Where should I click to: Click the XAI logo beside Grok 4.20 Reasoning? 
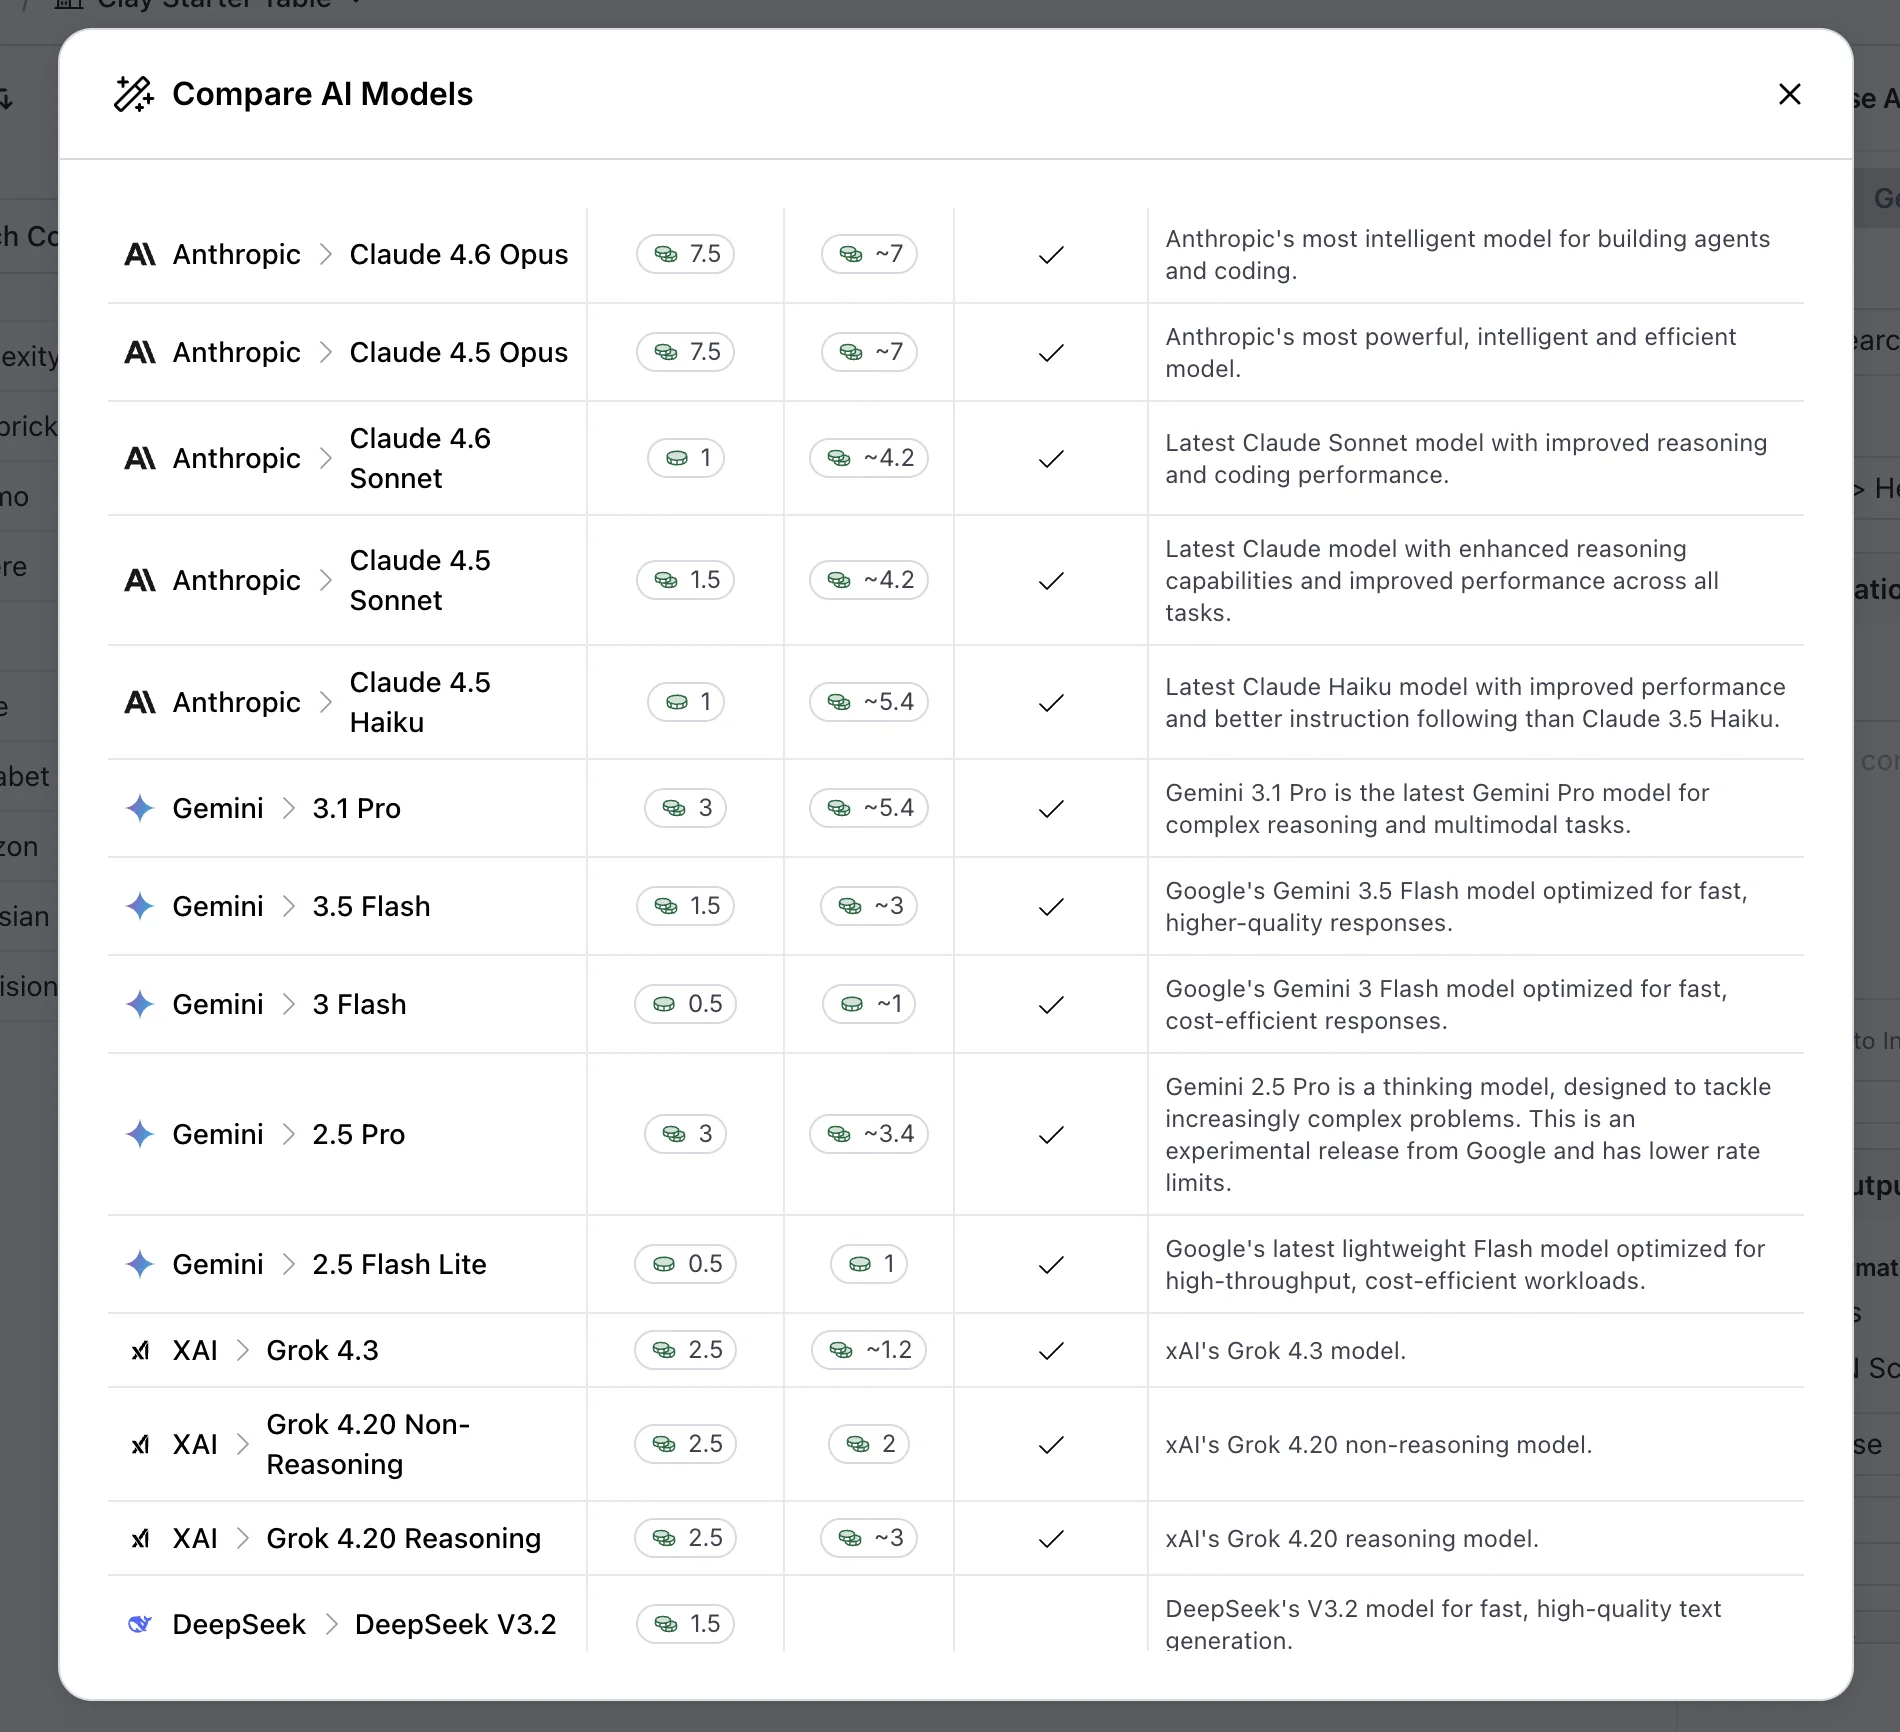click(x=141, y=1539)
